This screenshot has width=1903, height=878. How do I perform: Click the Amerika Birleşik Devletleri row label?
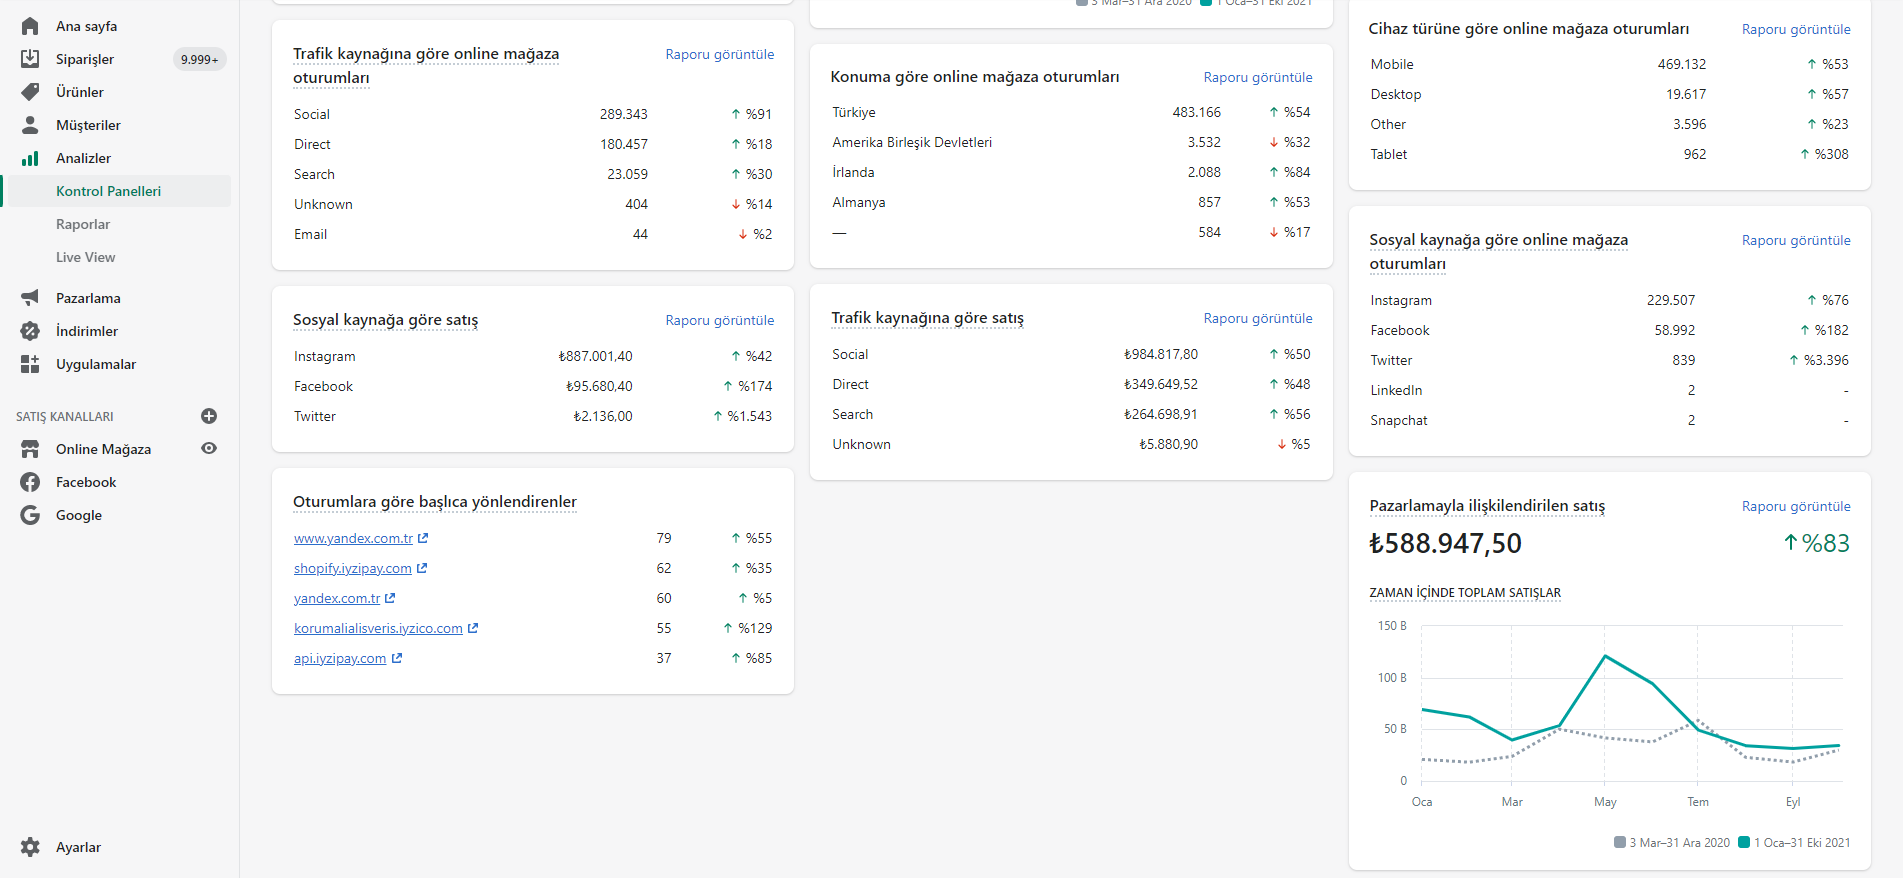(x=912, y=142)
